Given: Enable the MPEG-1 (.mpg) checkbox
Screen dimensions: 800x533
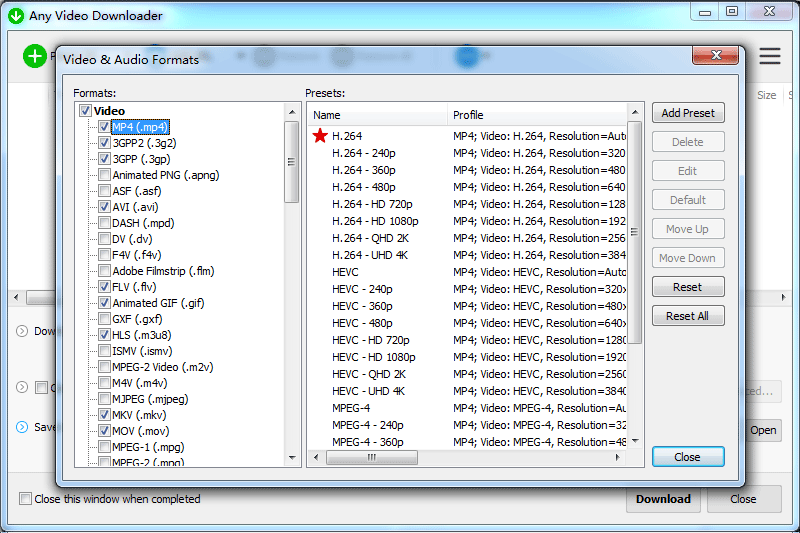Looking at the screenshot, I should click(x=104, y=447).
